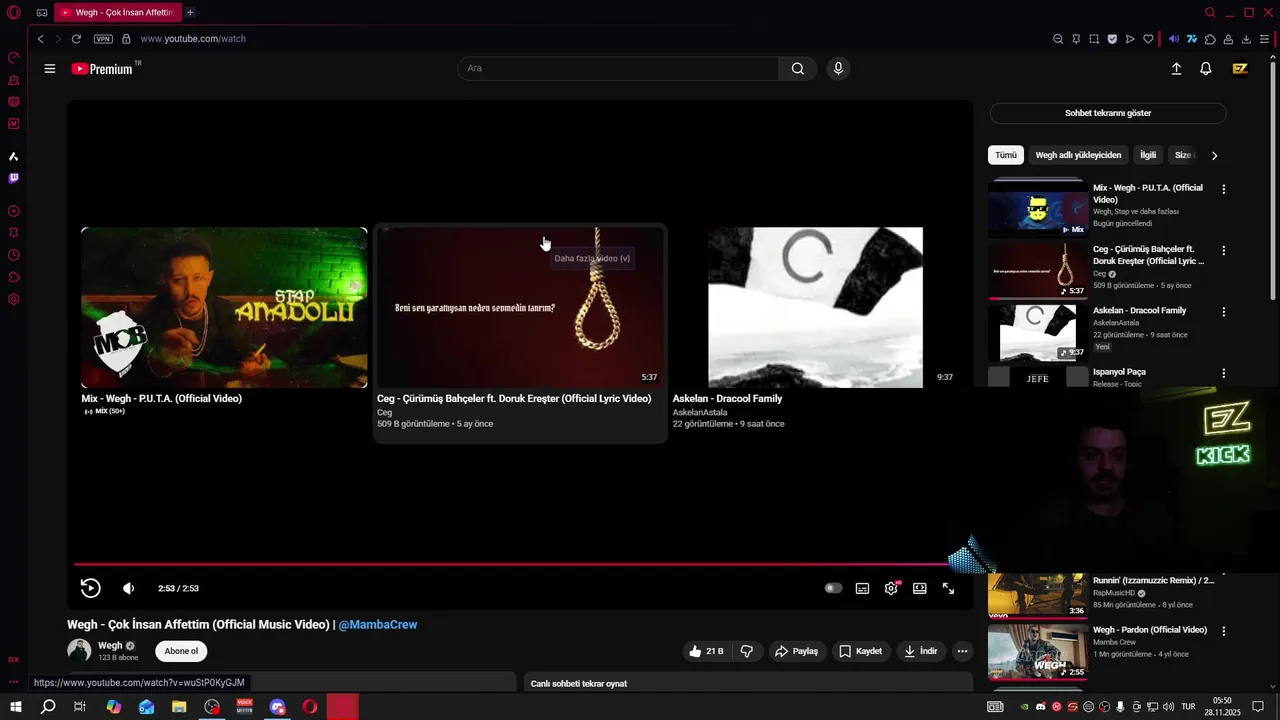This screenshot has height=720, width=1280.
Task: Go back in browser history
Action: [40, 39]
